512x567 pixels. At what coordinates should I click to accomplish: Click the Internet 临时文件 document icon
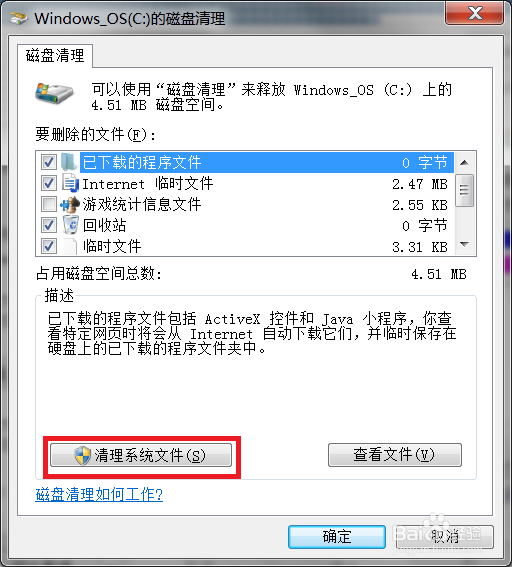[x=70, y=183]
